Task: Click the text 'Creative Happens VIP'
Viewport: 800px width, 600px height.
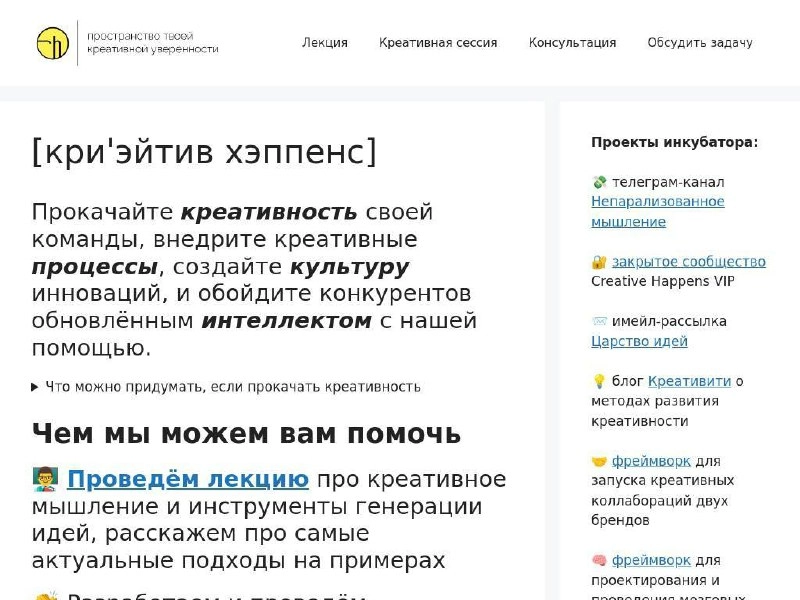Action: (663, 282)
